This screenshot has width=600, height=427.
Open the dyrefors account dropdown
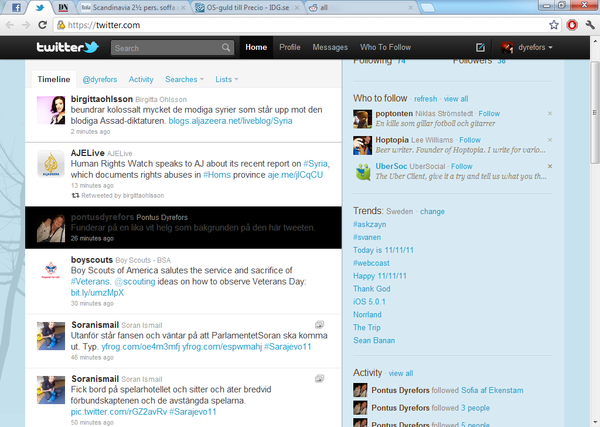point(527,47)
